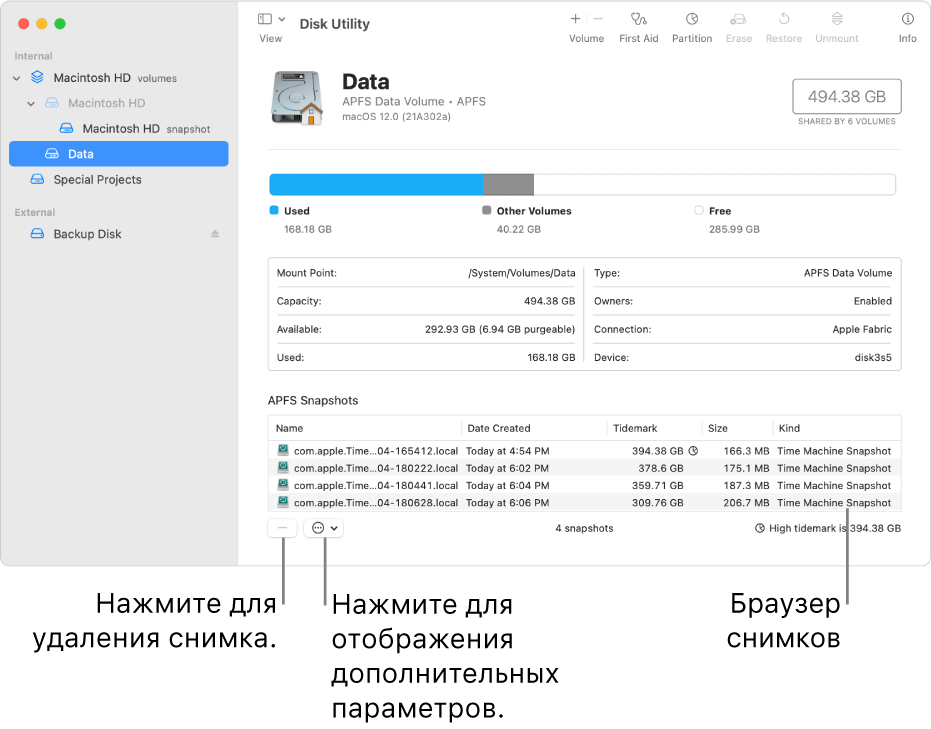The image size is (931, 729).
Task: Select Special Projects volume in sidebar
Action: [119, 179]
